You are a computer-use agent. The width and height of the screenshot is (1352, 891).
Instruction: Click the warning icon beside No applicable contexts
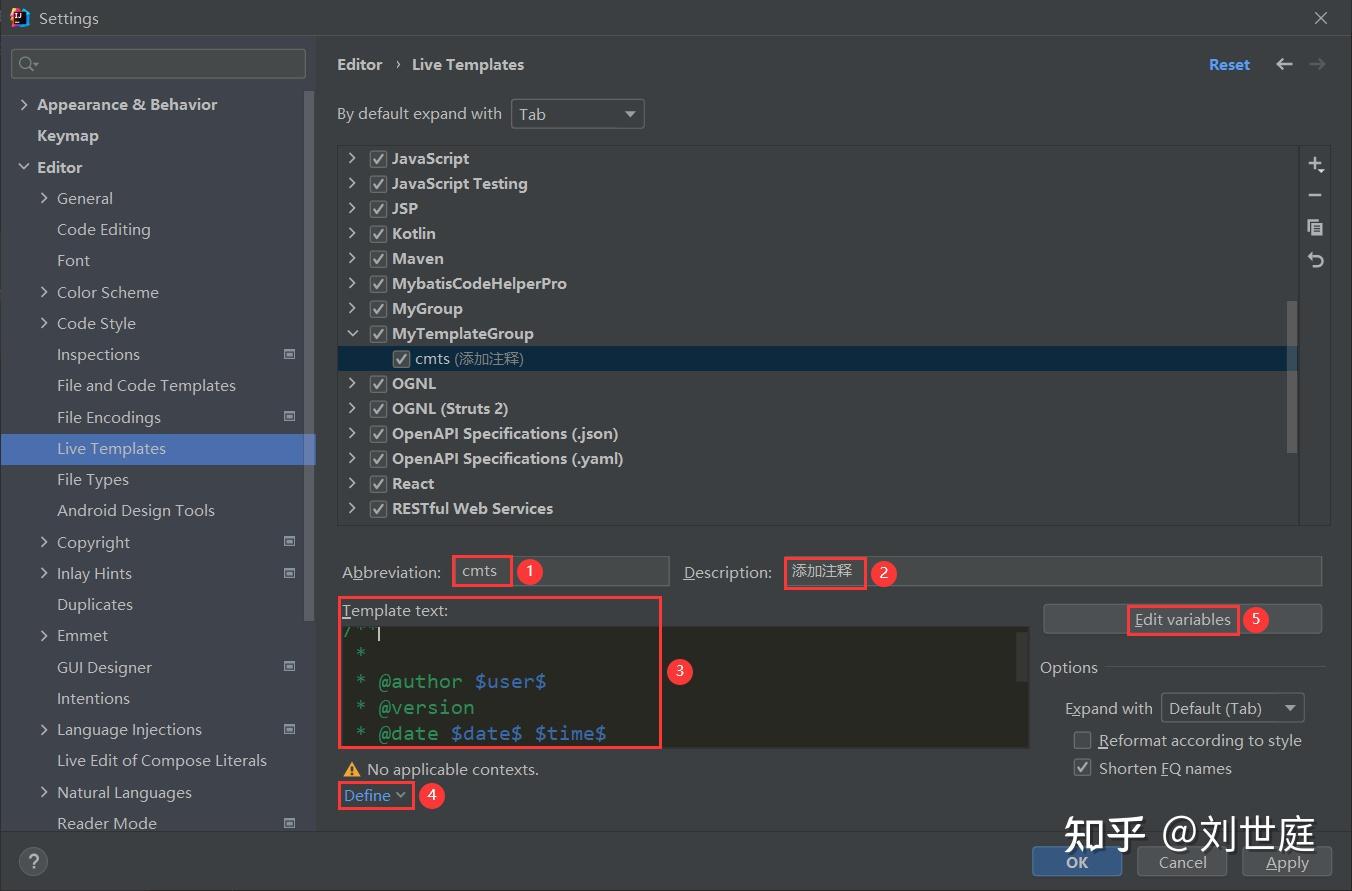[351, 769]
